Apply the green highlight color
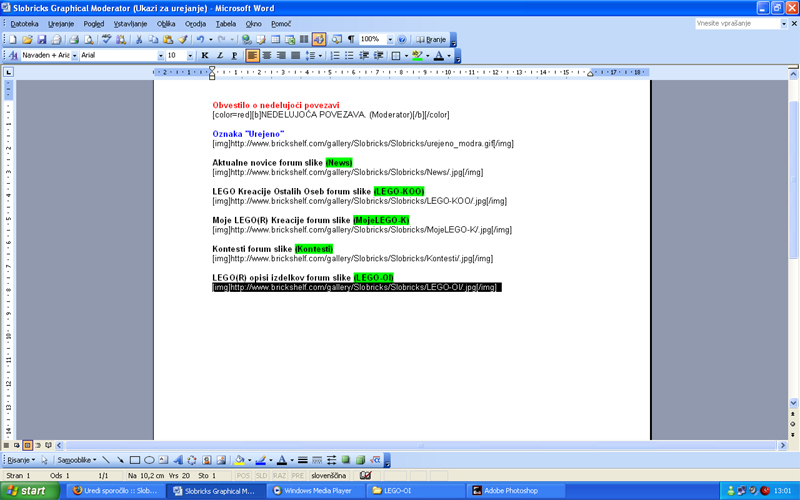This screenshot has height=500, width=800. [417, 55]
